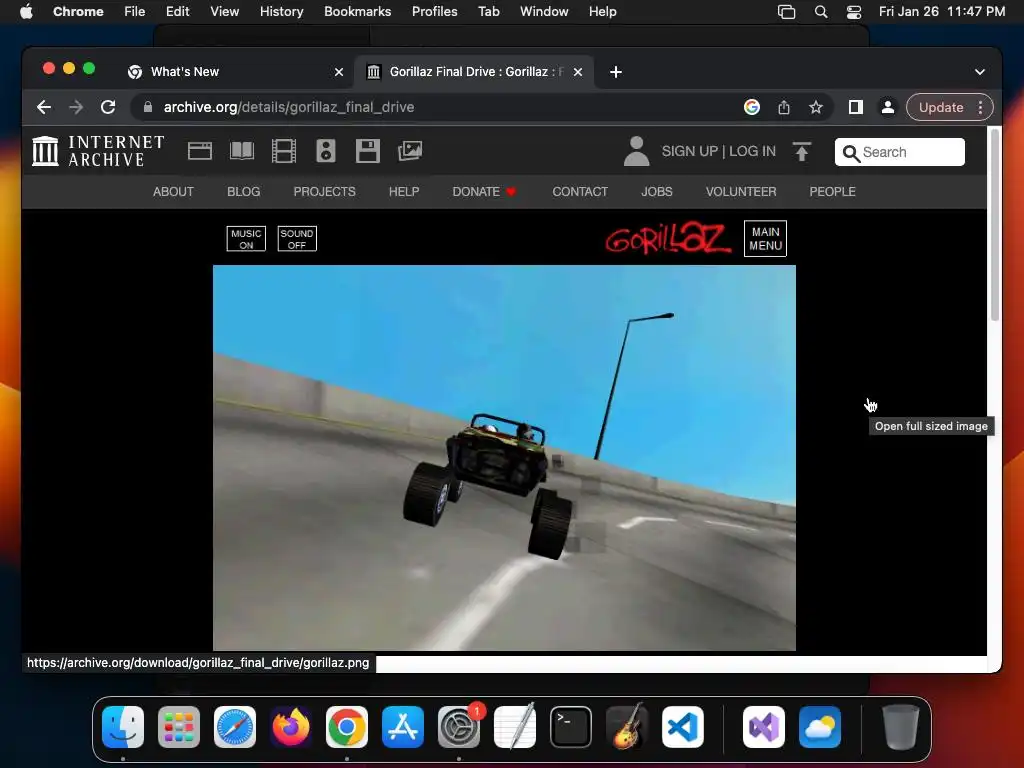Open macOS Control Center

854,12
